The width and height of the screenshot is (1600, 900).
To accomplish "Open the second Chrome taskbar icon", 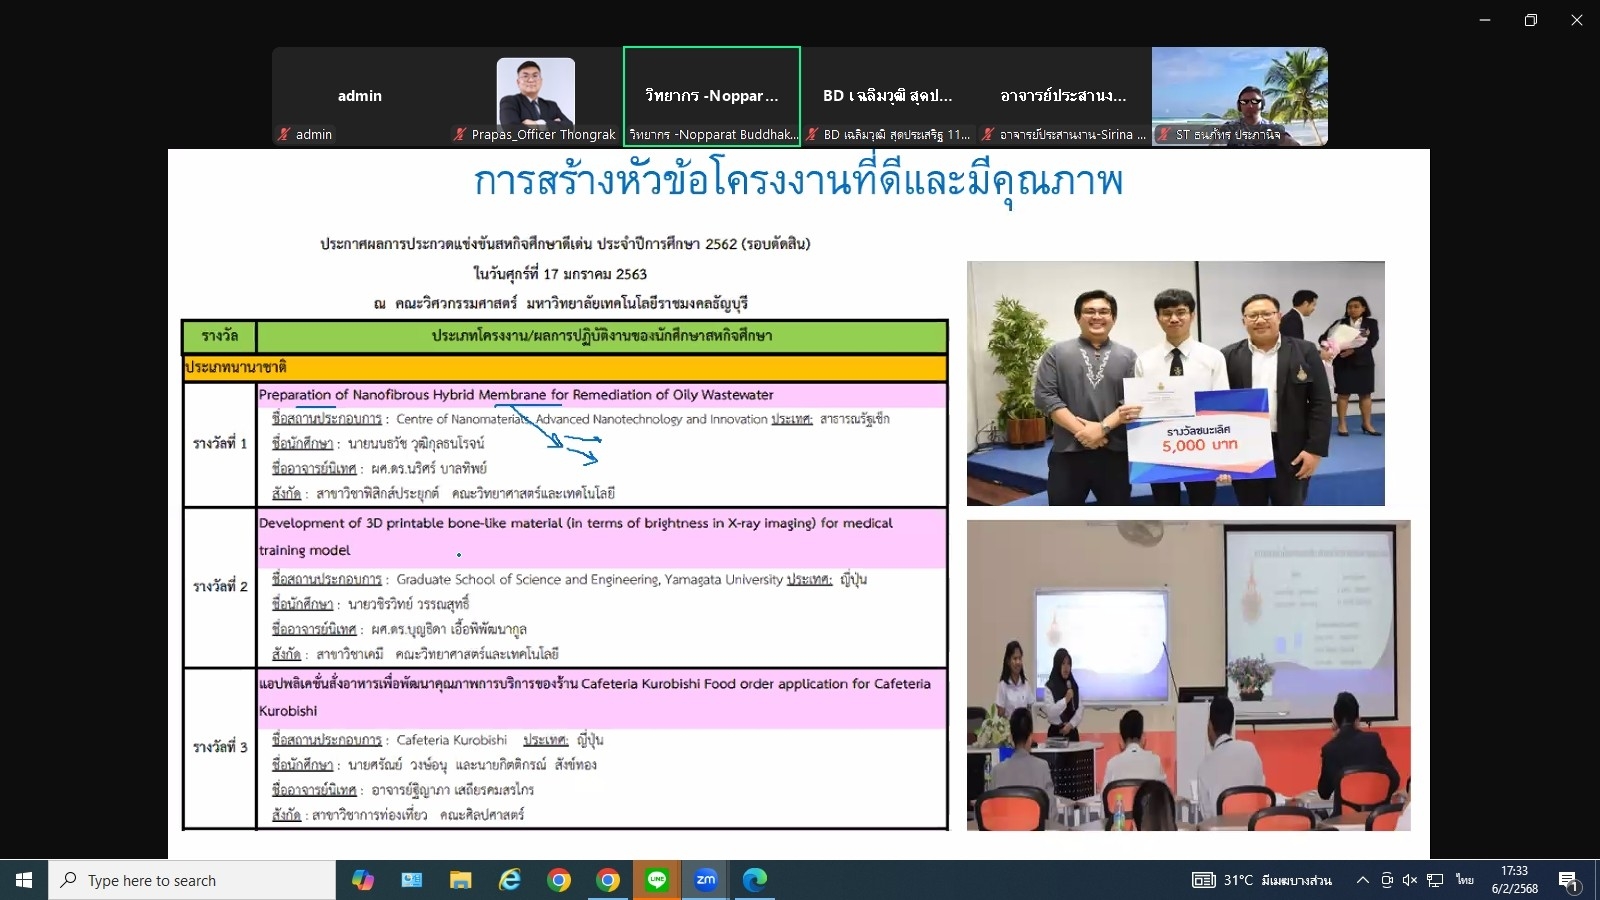I will (x=608, y=880).
